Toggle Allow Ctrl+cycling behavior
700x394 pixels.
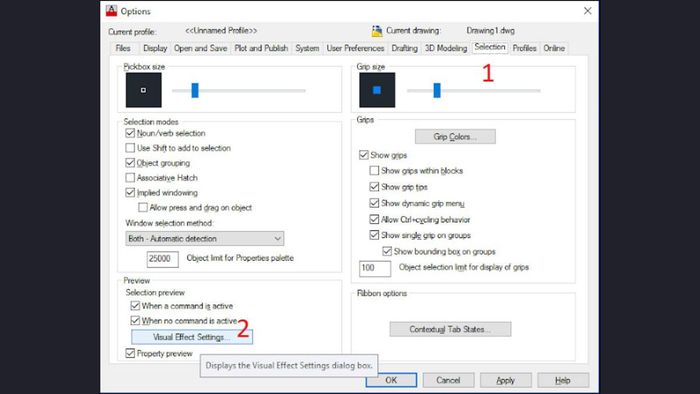pos(374,219)
